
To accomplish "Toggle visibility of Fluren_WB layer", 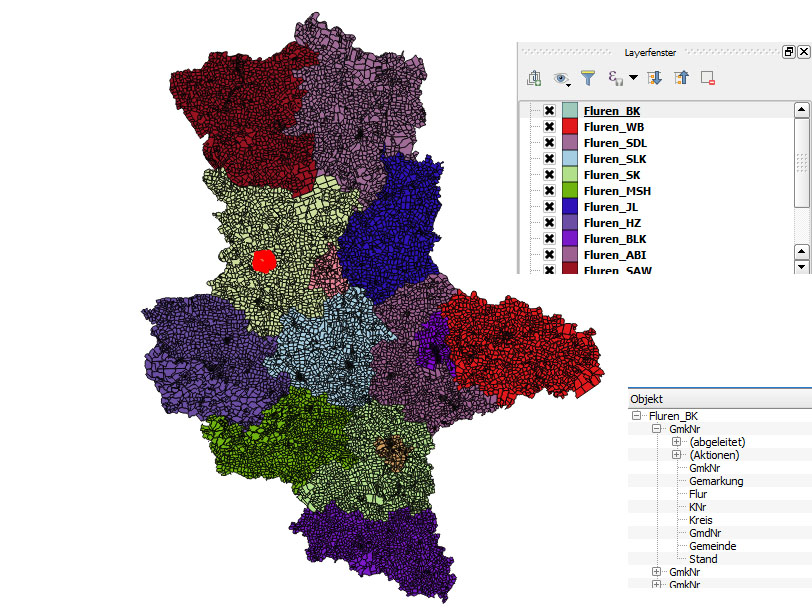I will [549, 126].
